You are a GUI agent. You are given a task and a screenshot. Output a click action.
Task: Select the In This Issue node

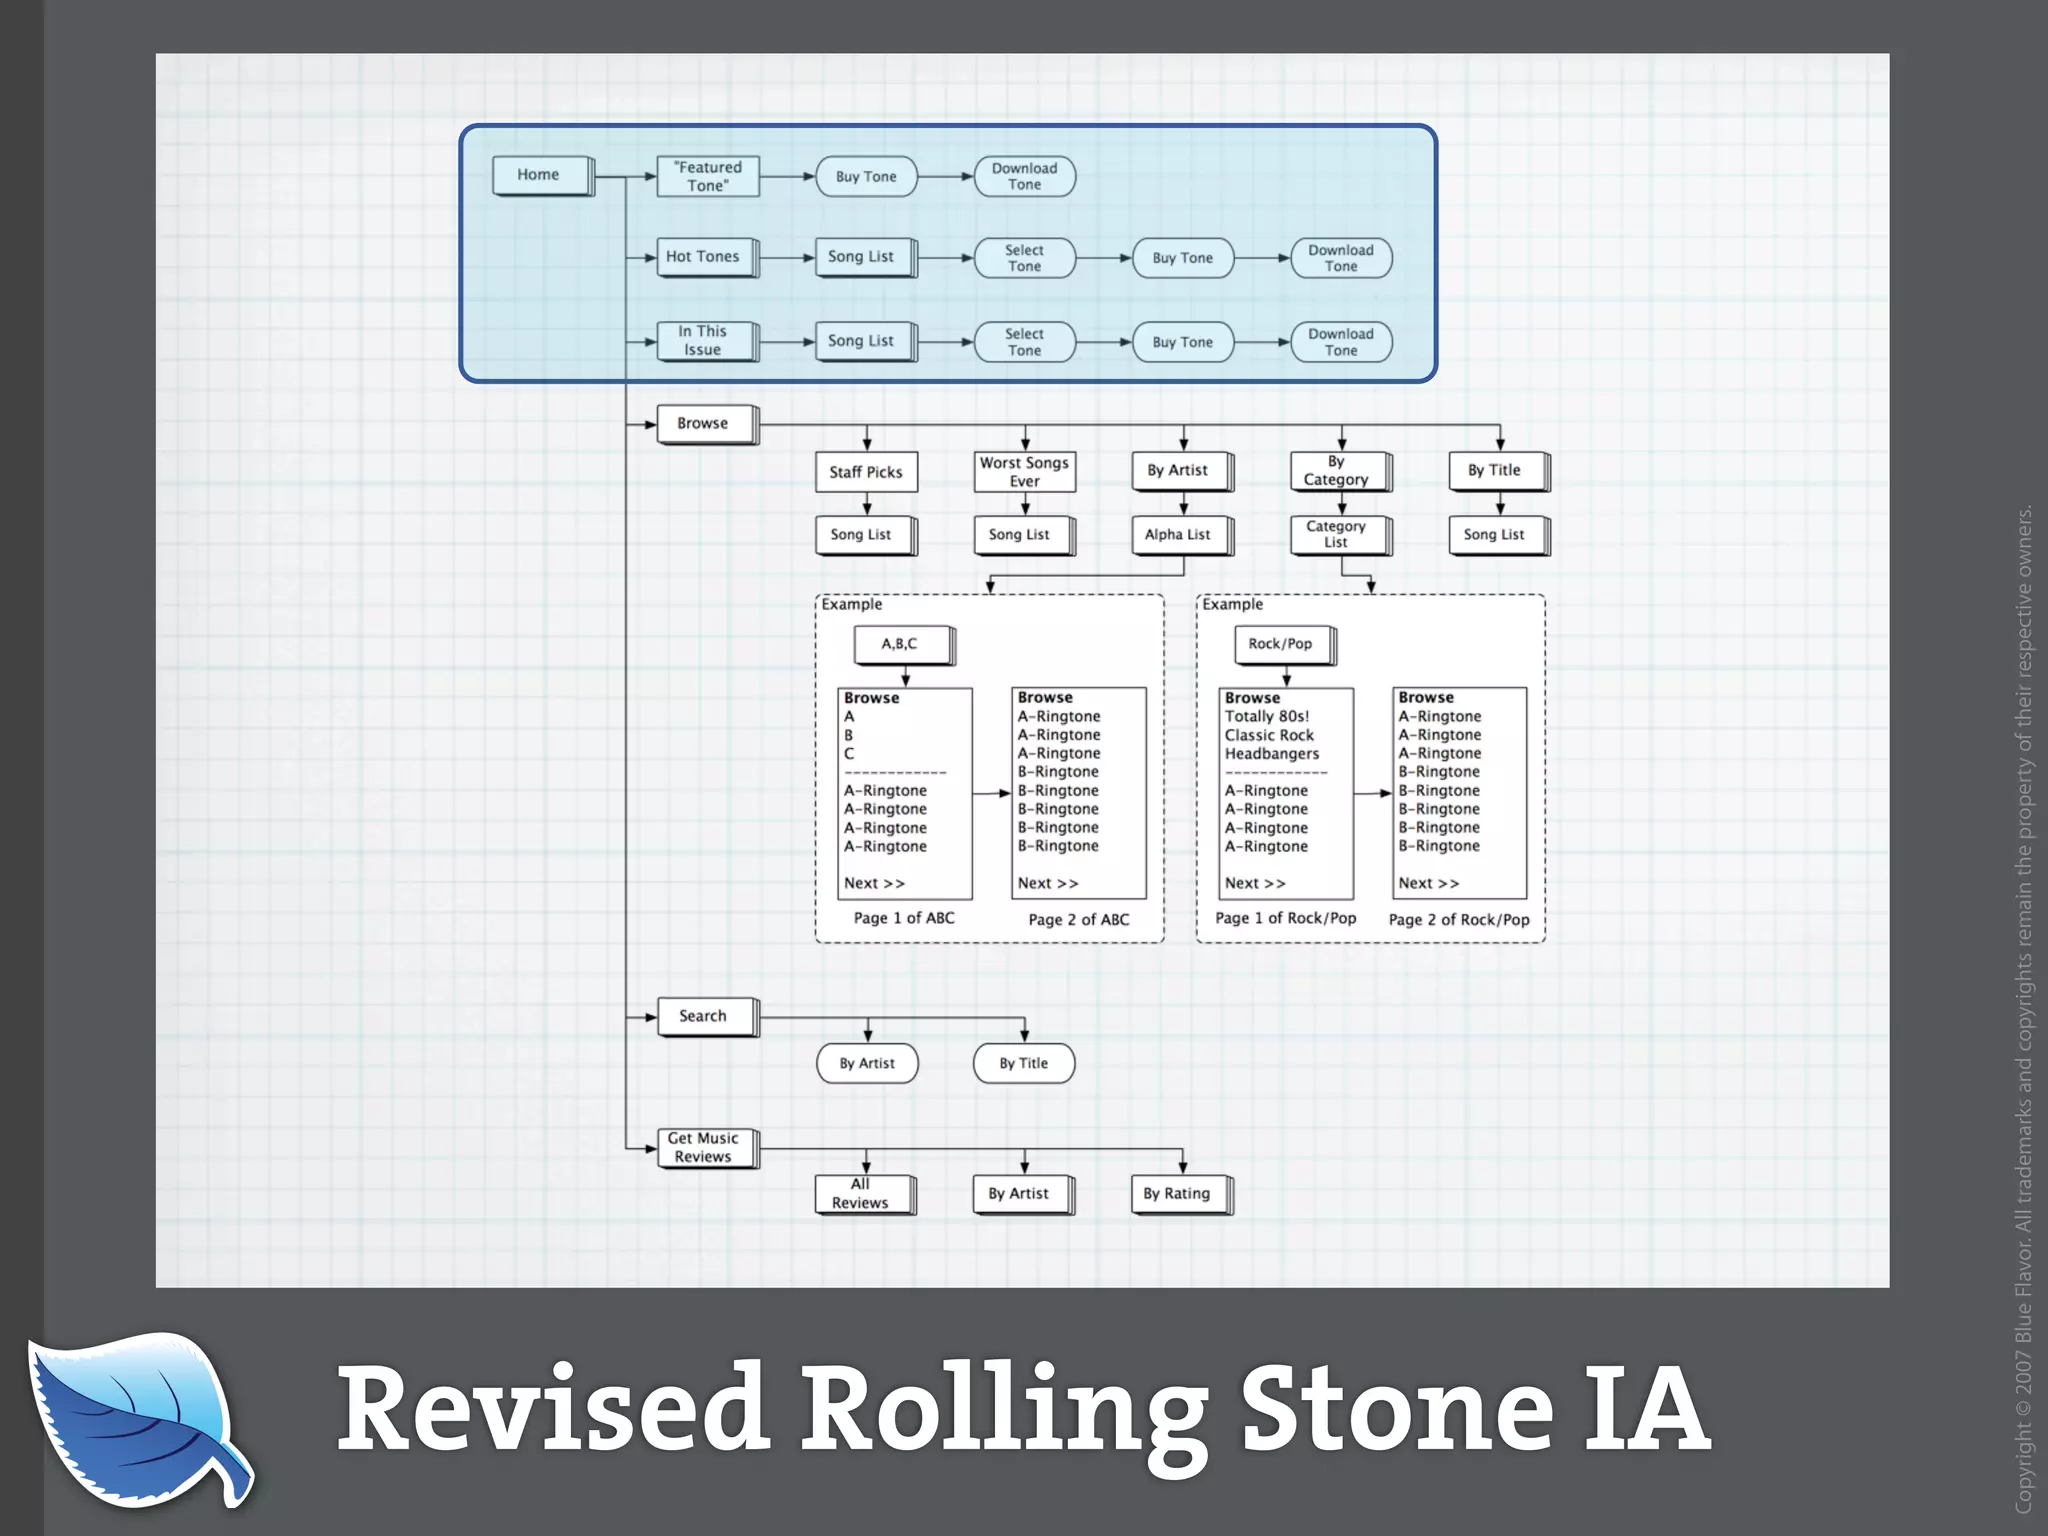click(x=705, y=341)
